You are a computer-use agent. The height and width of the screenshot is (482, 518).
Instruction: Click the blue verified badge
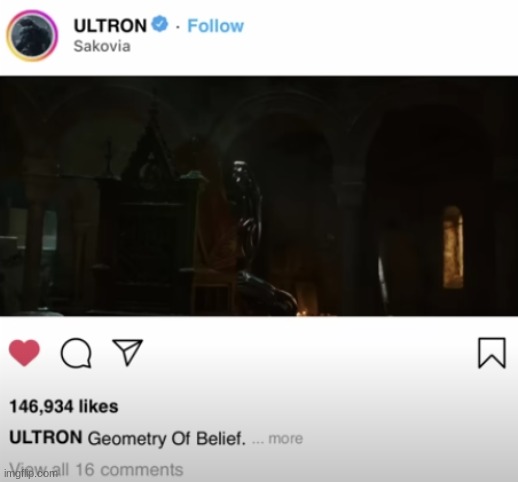(160, 24)
